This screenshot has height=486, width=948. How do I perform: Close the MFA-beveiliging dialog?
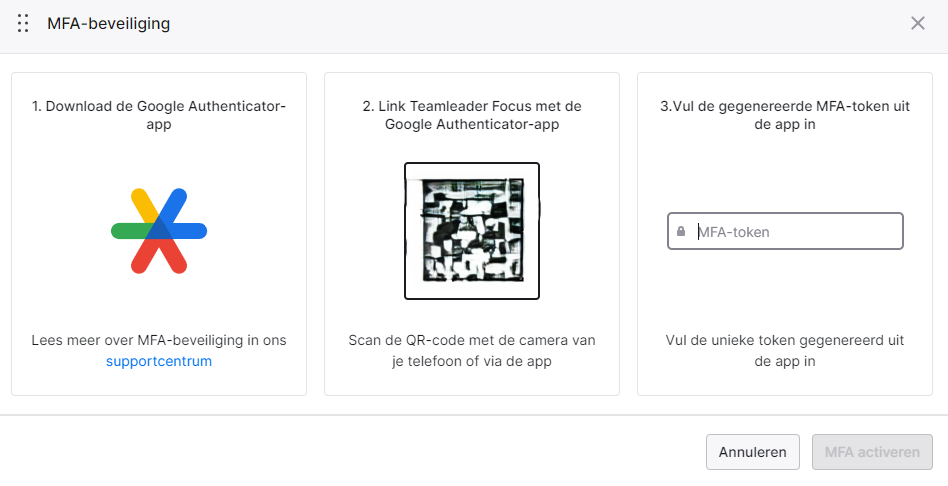(918, 23)
